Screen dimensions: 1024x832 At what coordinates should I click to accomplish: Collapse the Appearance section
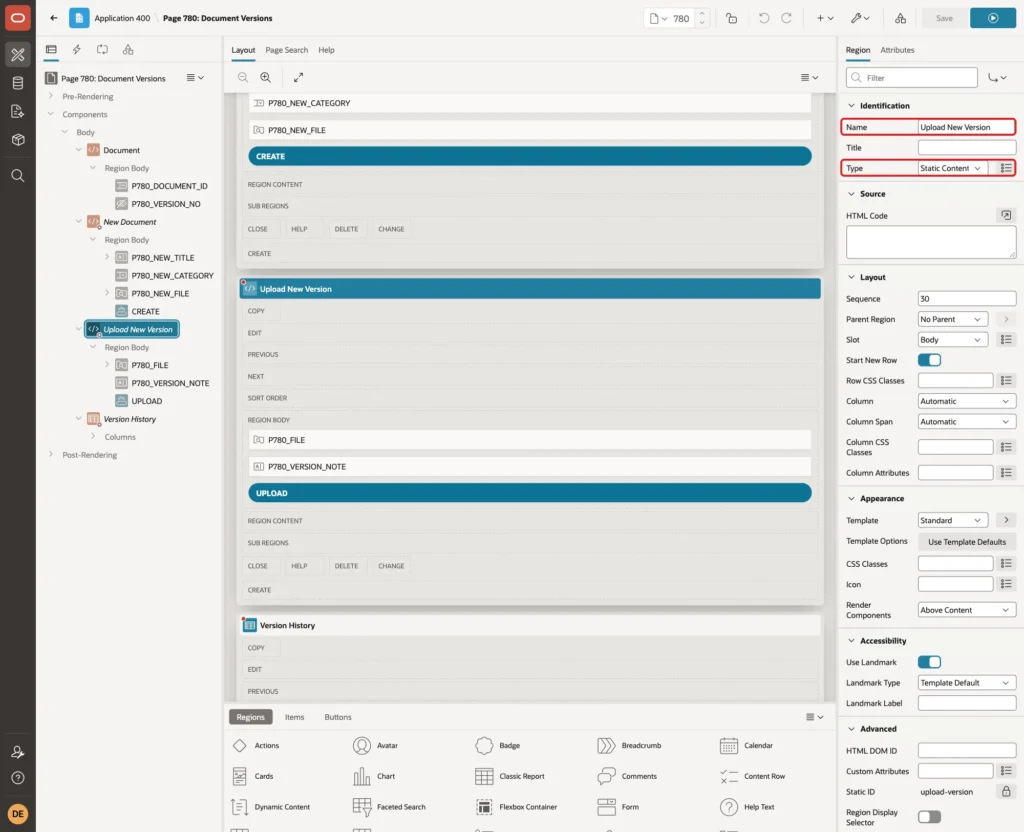(x=851, y=499)
